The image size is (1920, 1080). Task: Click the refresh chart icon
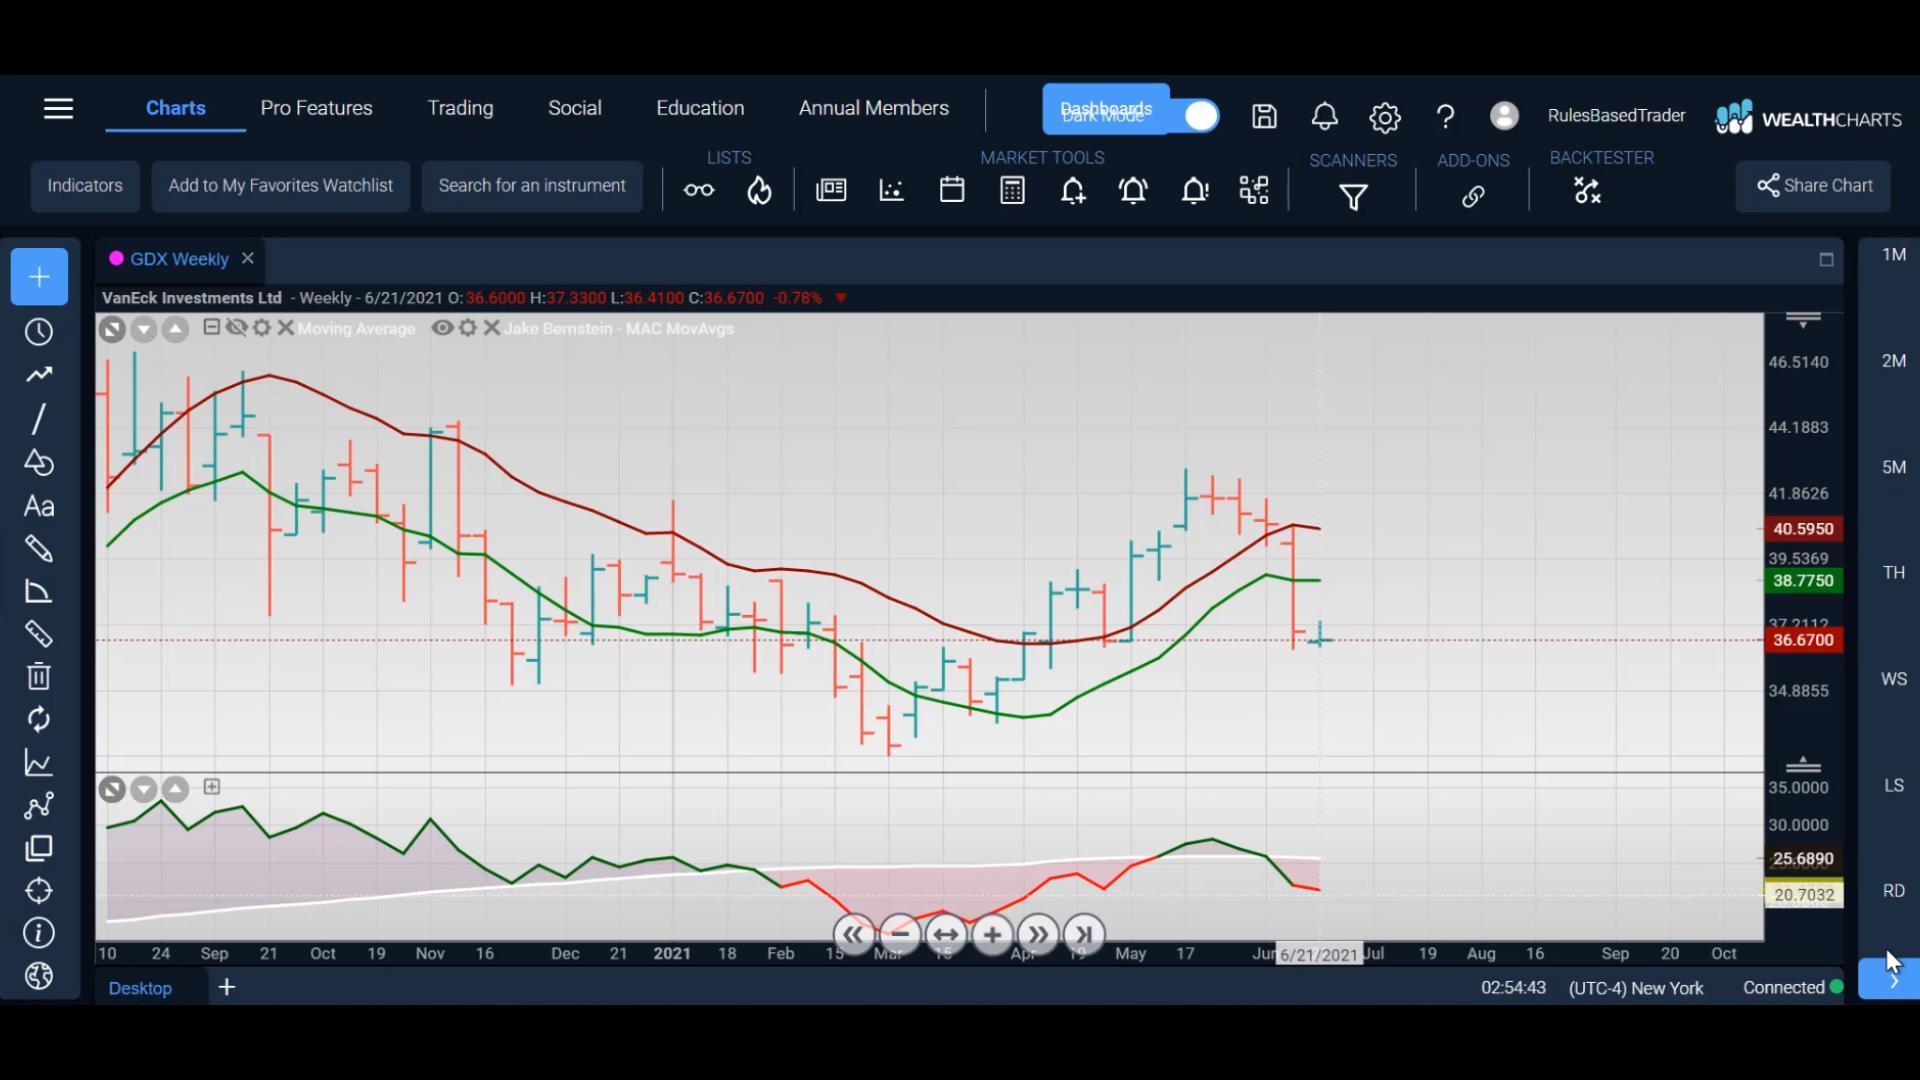pos(39,720)
